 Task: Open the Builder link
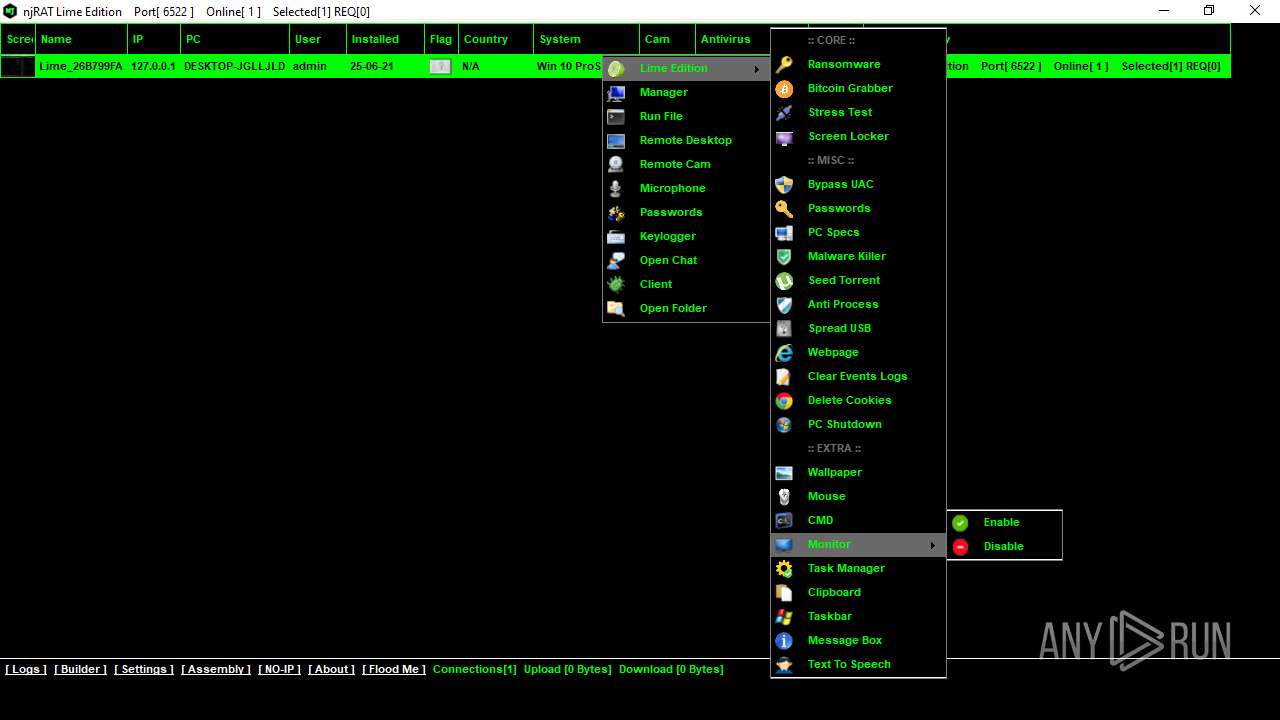click(80, 669)
